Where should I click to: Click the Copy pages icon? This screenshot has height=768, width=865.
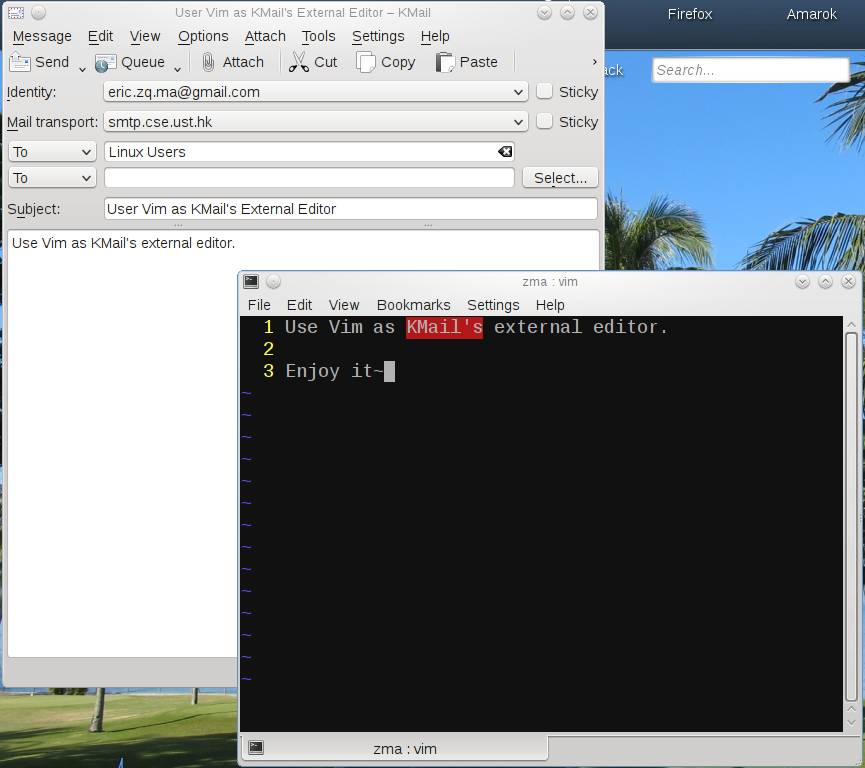pyautogui.click(x=365, y=62)
